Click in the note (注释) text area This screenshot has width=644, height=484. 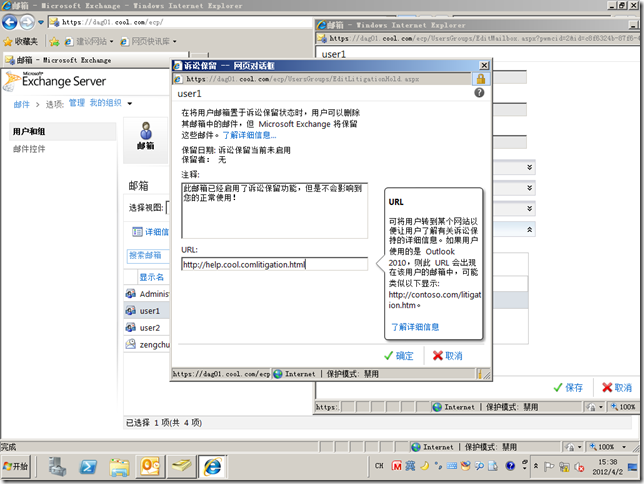pos(274,210)
